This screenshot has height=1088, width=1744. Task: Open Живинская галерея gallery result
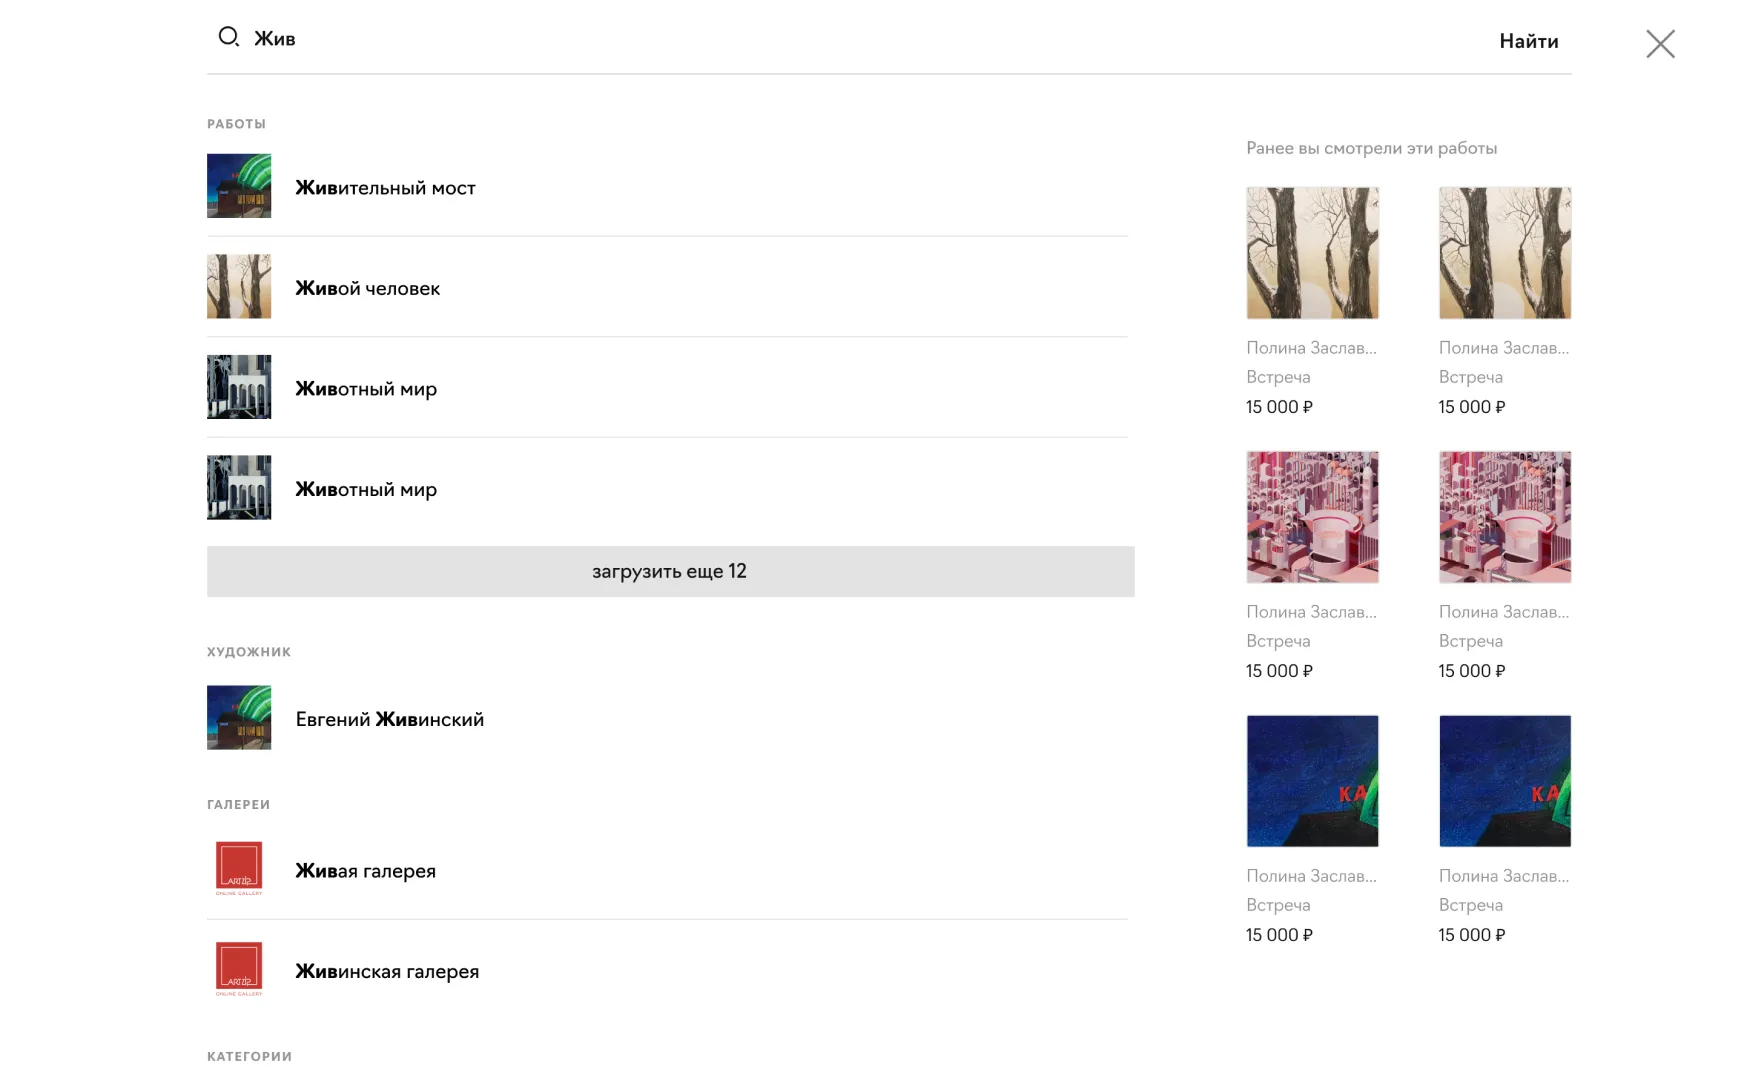tap(667, 971)
